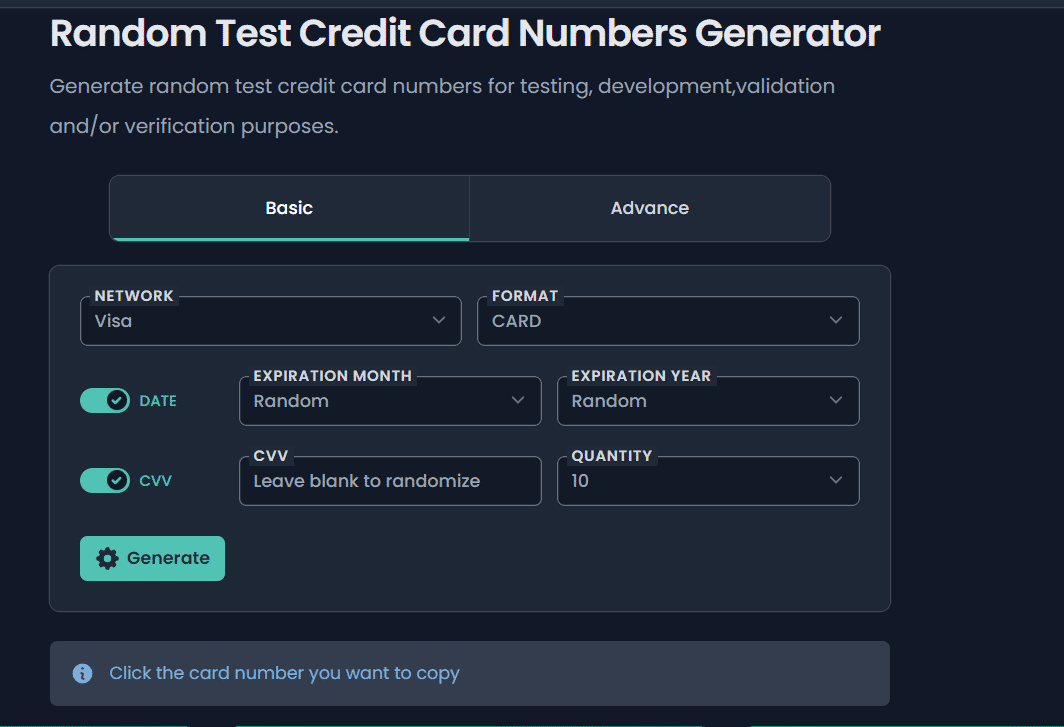Image resolution: width=1064 pixels, height=727 pixels.
Task: Open the Network dropdown showing Visa
Action: (x=270, y=321)
